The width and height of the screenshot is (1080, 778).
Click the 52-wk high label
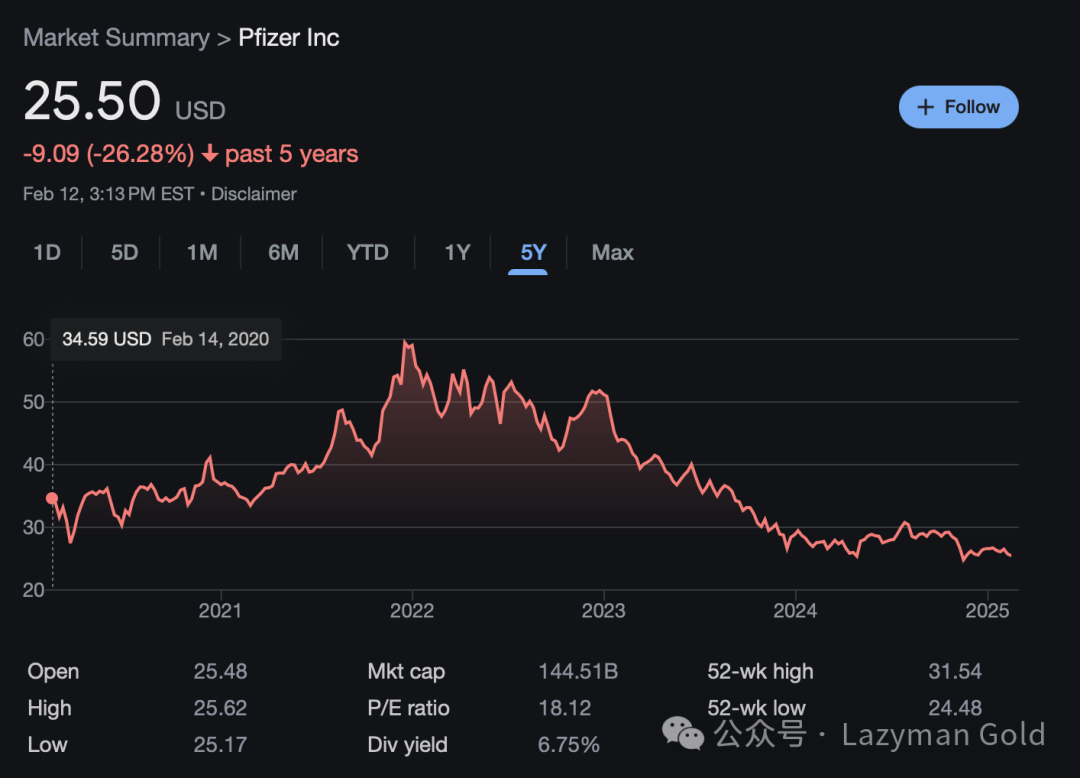click(x=760, y=671)
